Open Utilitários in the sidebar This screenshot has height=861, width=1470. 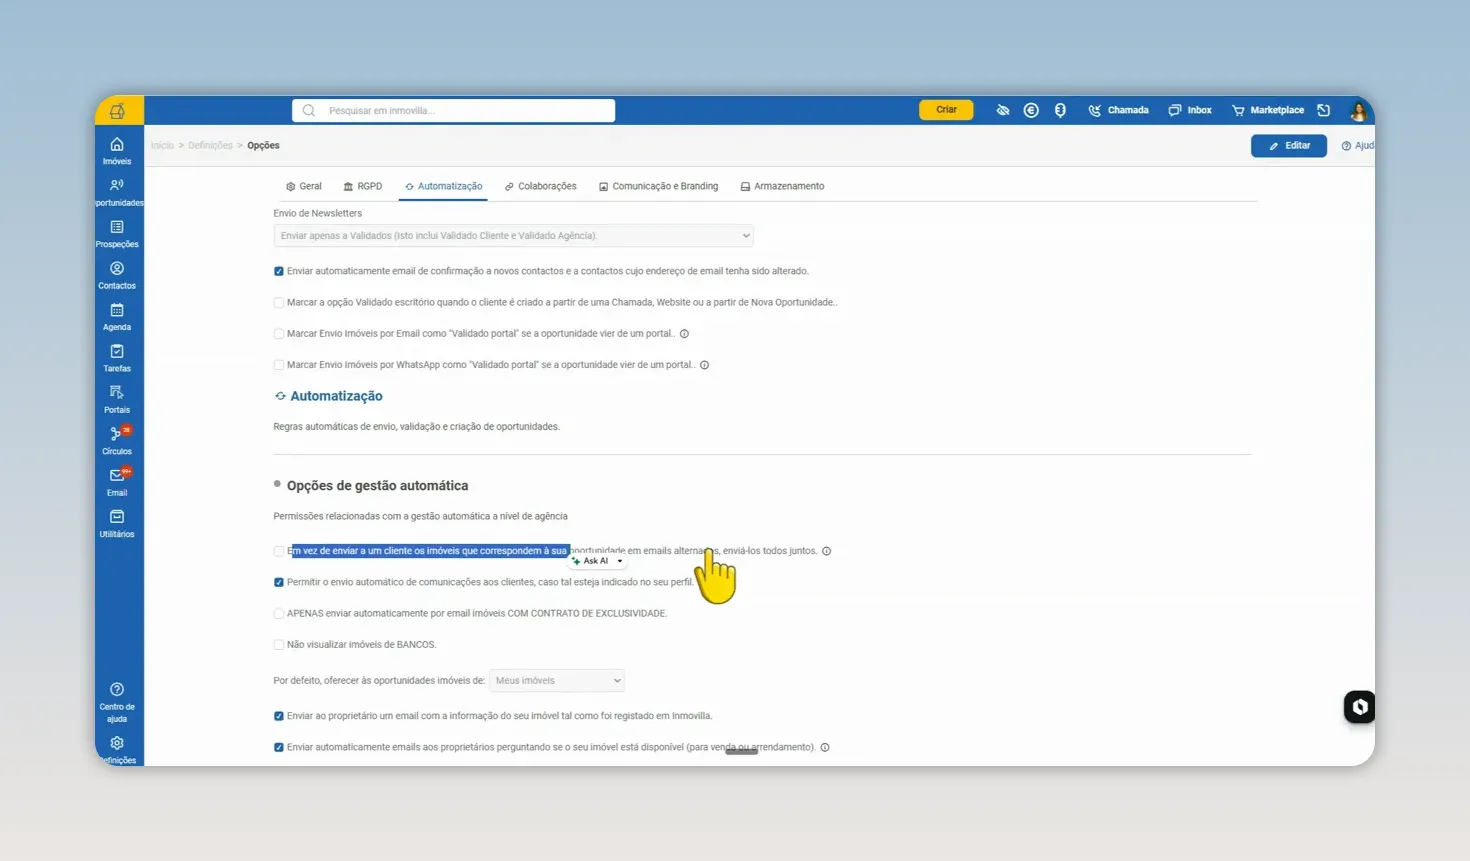tap(117, 523)
